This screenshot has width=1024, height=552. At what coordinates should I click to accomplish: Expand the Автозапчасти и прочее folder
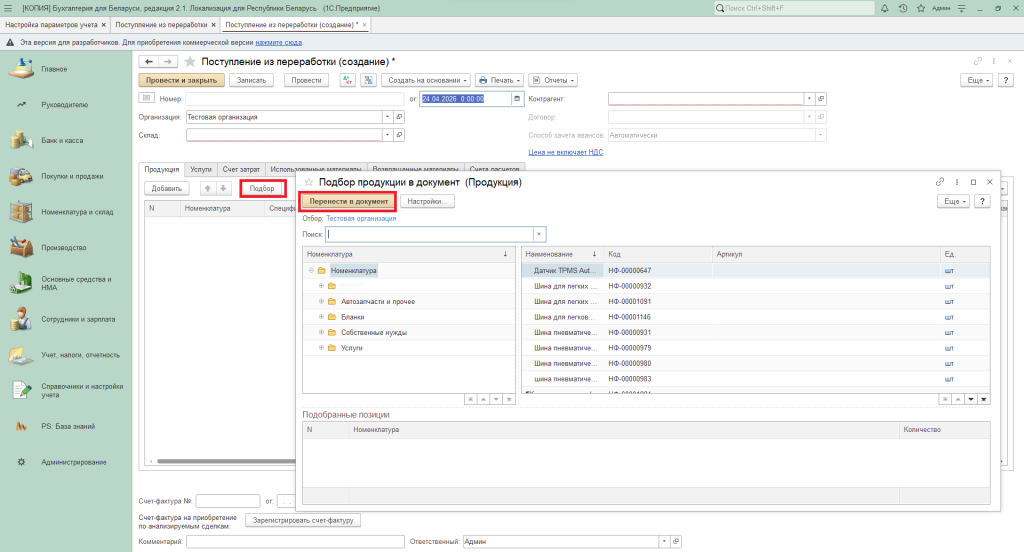[x=321, y=301]
